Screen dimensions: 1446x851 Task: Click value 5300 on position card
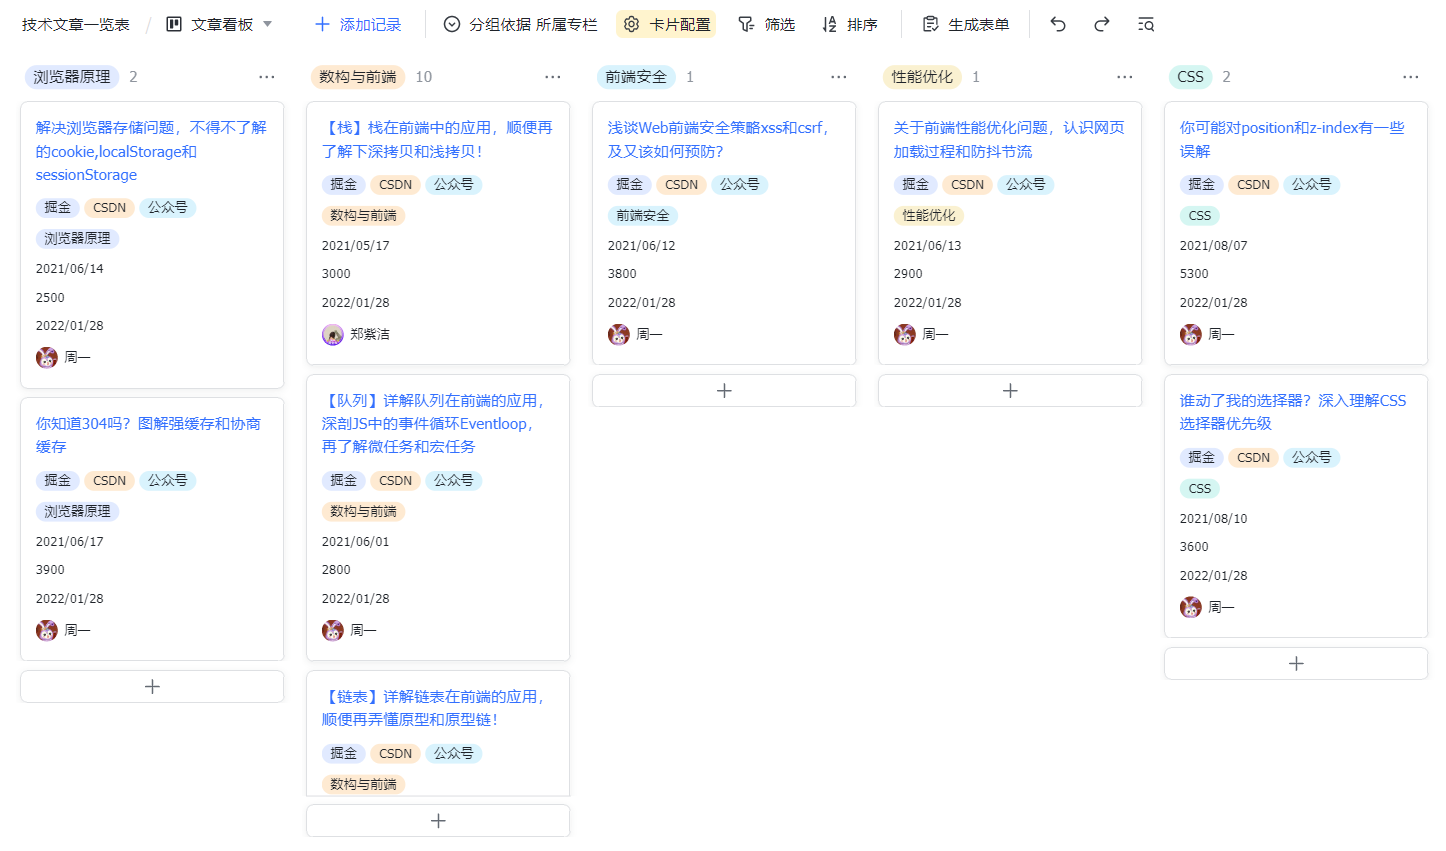click(1194, 274)
